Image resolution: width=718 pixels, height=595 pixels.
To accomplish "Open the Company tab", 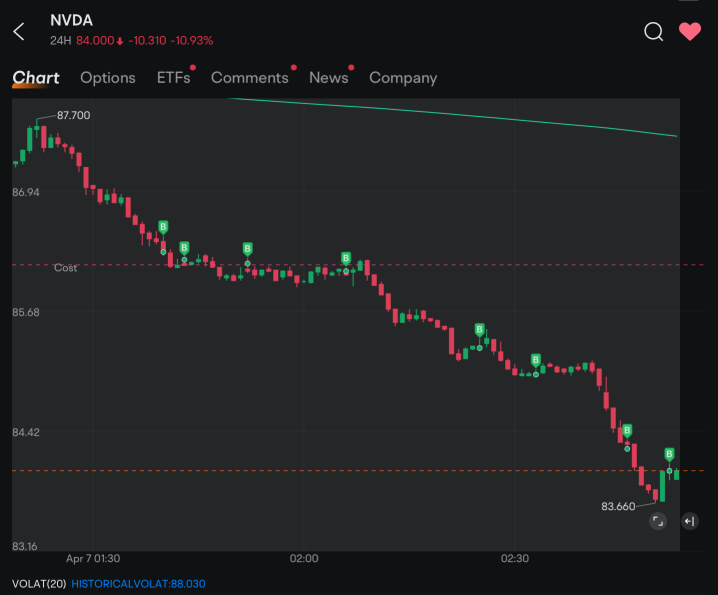I will coord(403,78).
